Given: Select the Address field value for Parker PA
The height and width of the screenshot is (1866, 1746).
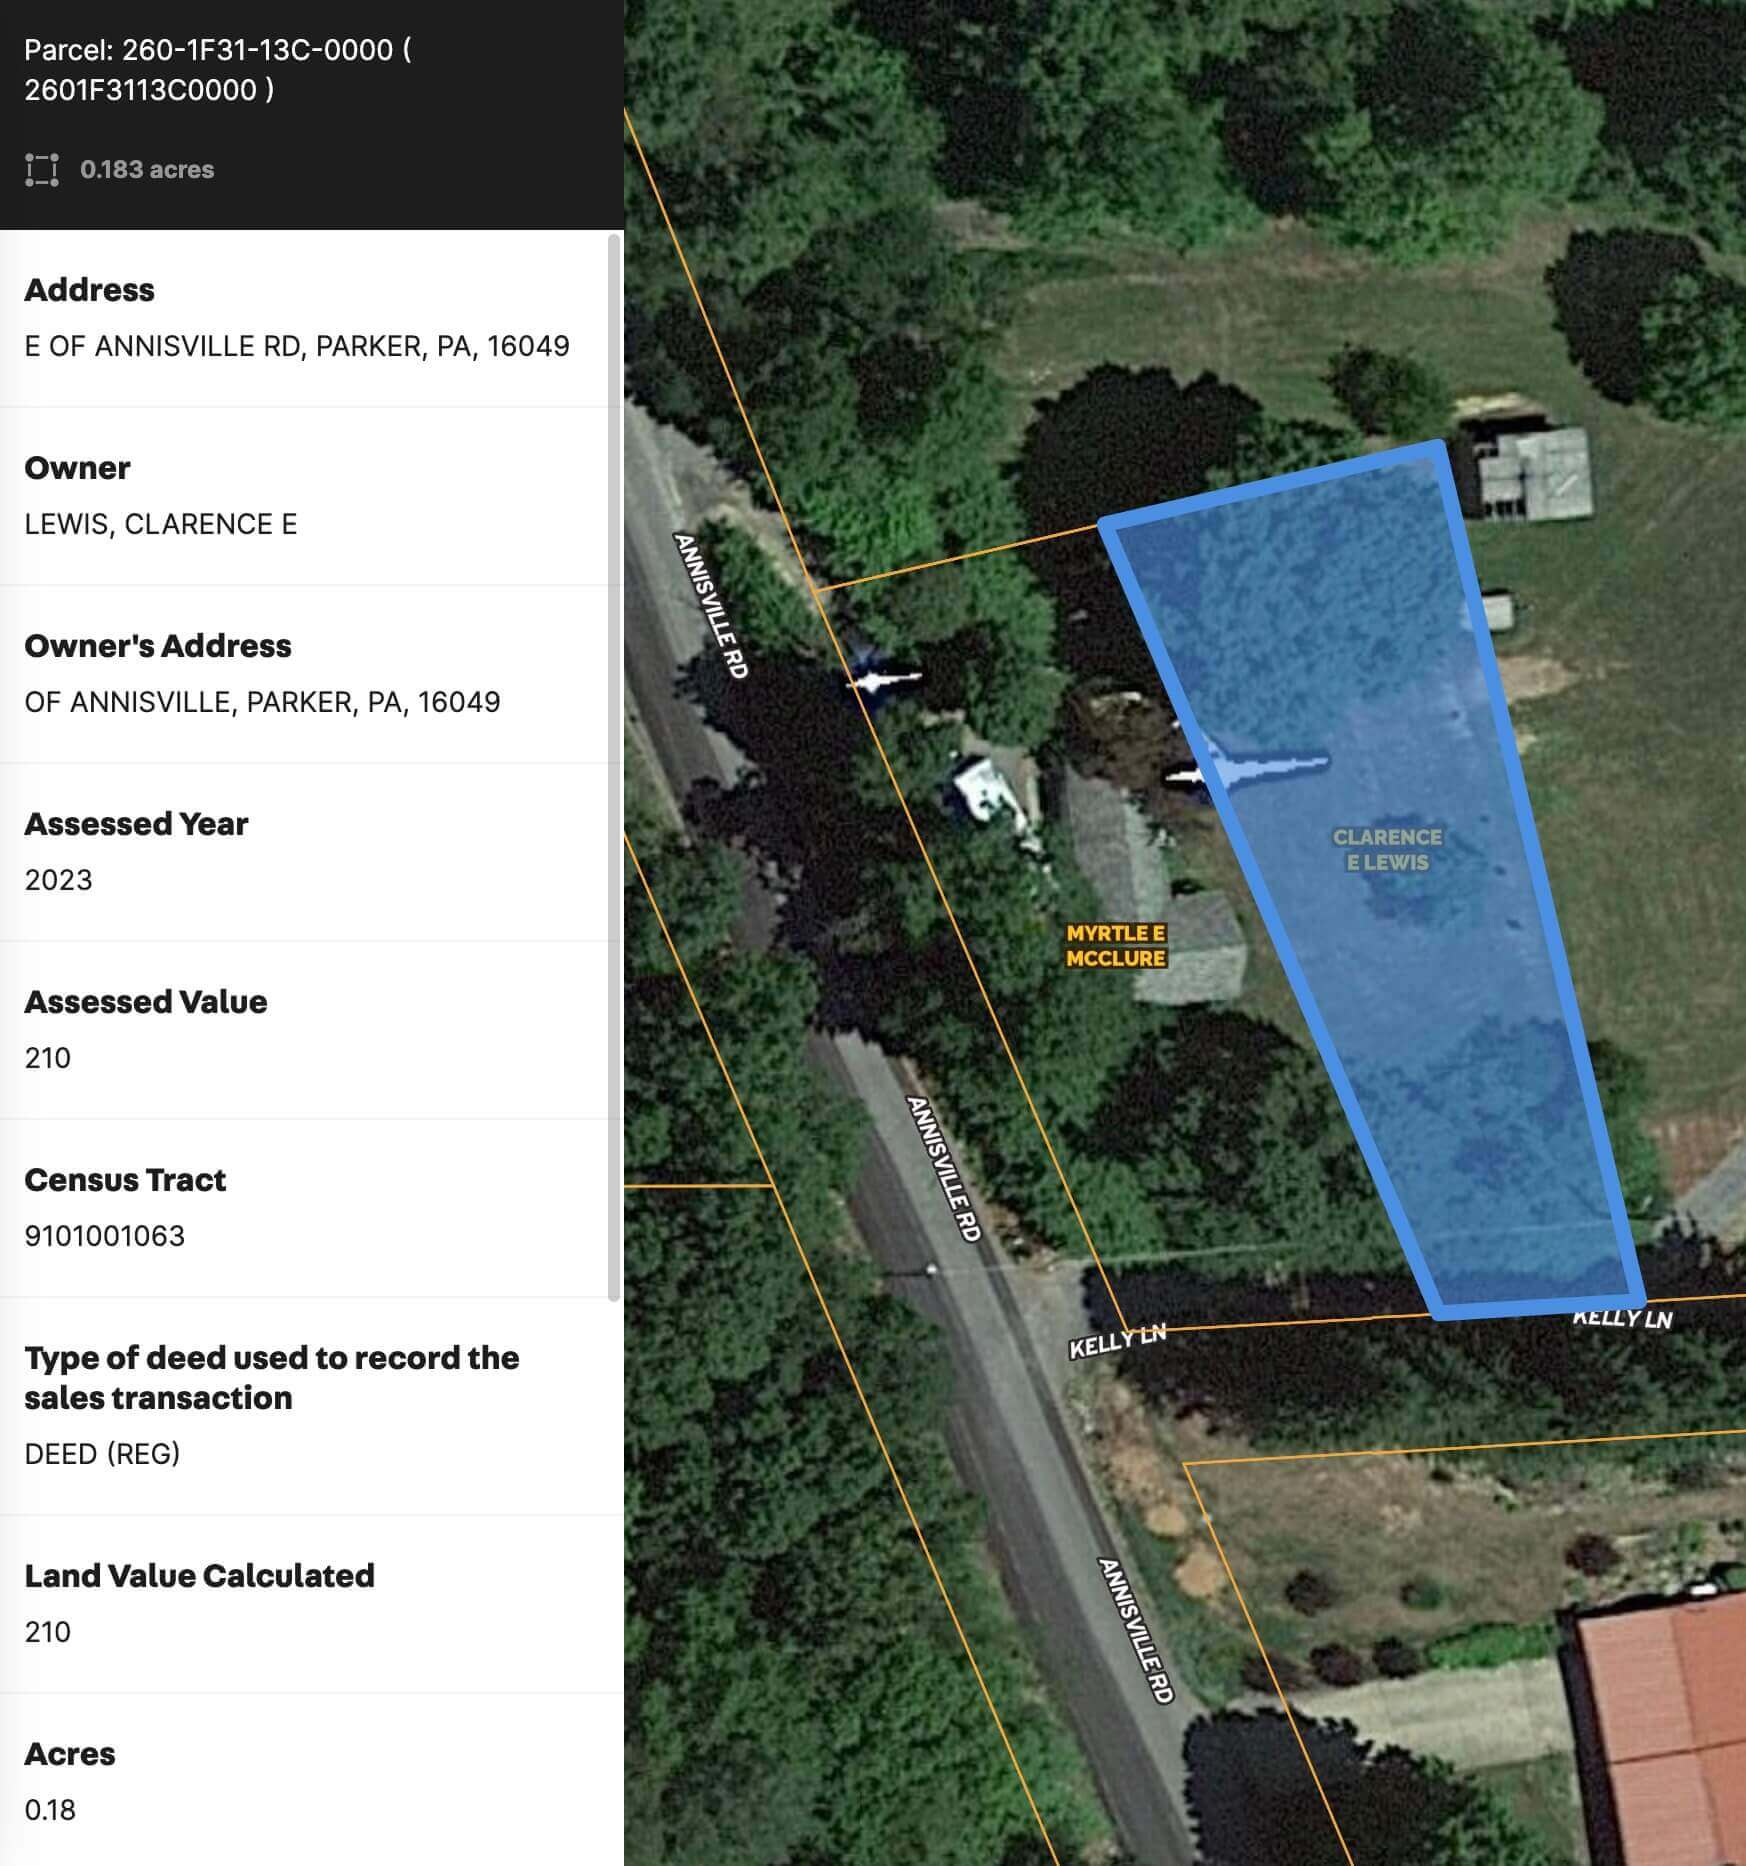Looking at the screenshot, I should pyautogui.click(x=296, y=345).
